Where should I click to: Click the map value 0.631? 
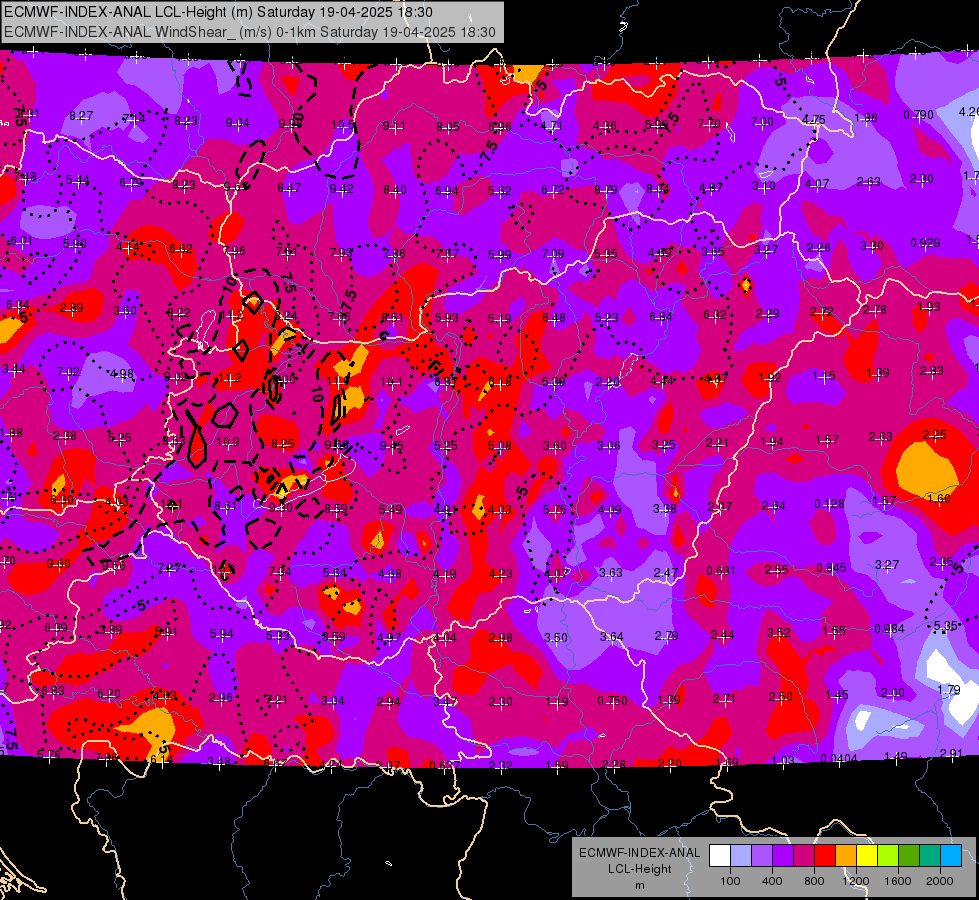click(721, 571)
